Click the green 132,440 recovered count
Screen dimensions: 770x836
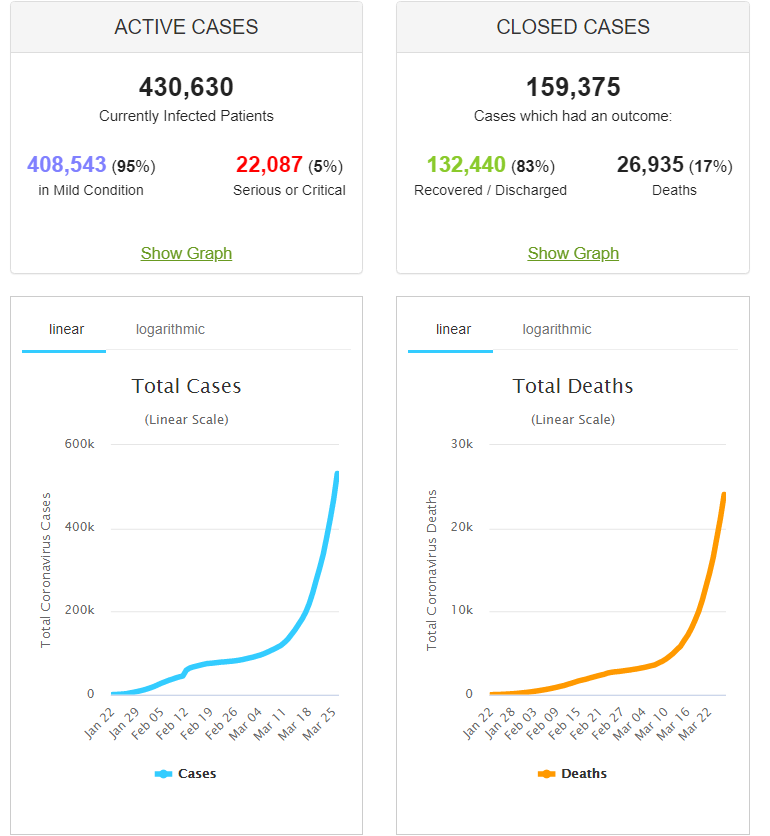point(466,164)
